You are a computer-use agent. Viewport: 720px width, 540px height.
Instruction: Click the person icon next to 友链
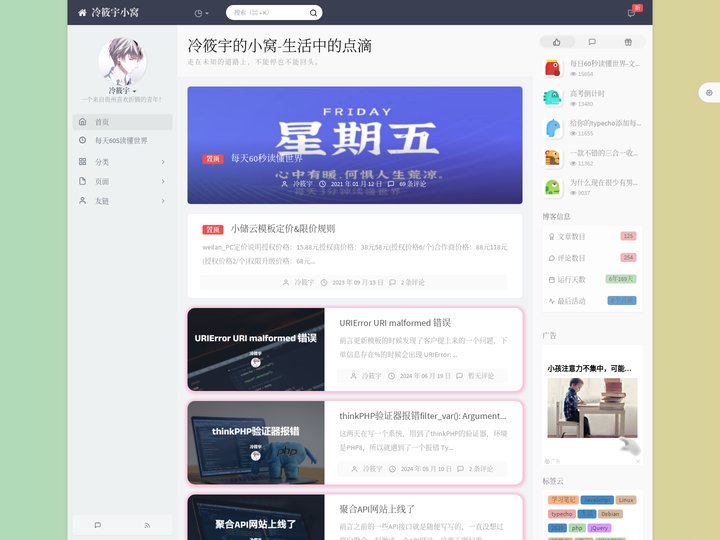coord(83,201)
